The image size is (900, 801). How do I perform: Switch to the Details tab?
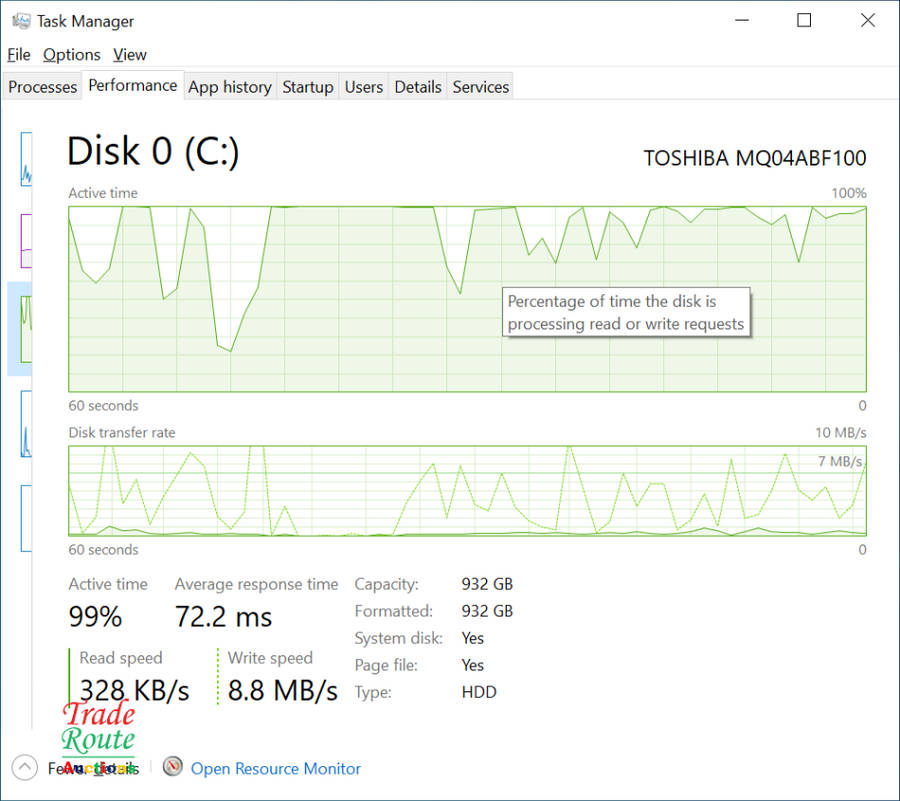coord(418,87)
